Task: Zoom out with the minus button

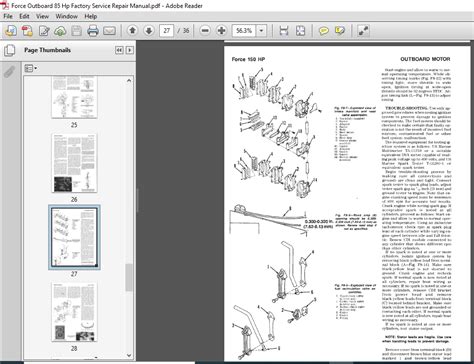Action: (x=205, y=31)
